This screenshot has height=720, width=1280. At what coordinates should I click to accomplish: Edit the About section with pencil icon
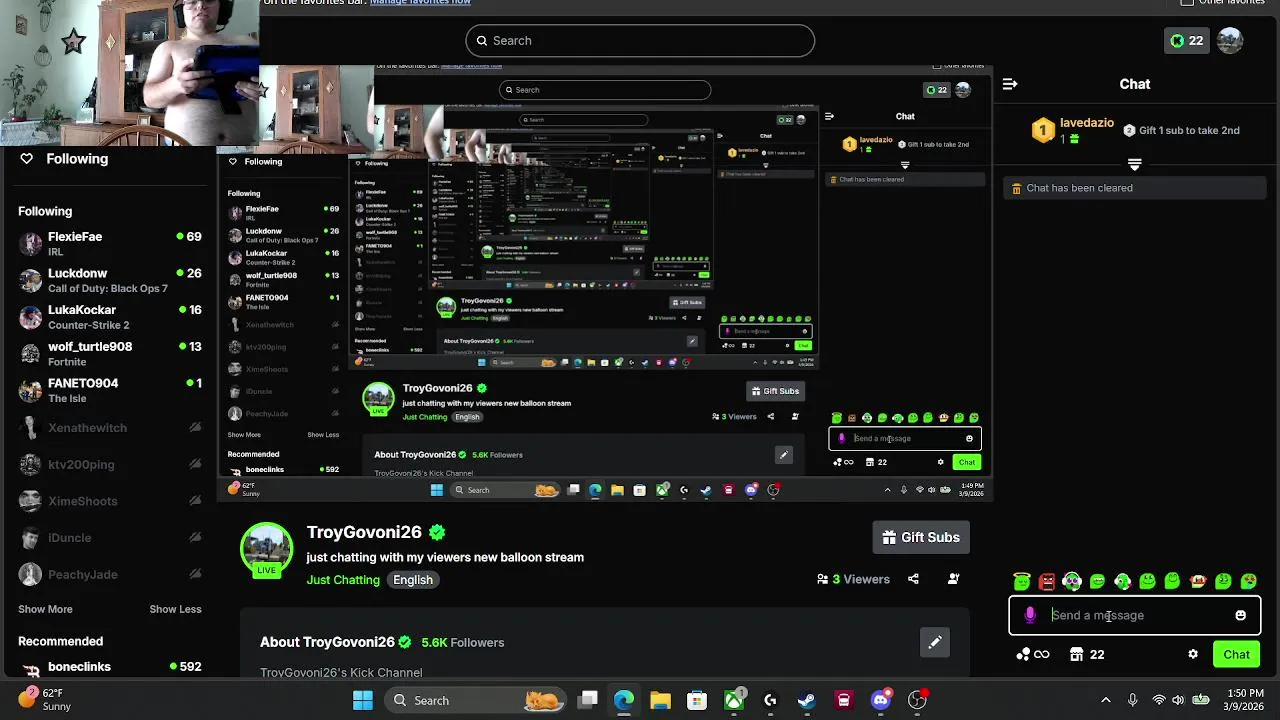pos(934,642)
